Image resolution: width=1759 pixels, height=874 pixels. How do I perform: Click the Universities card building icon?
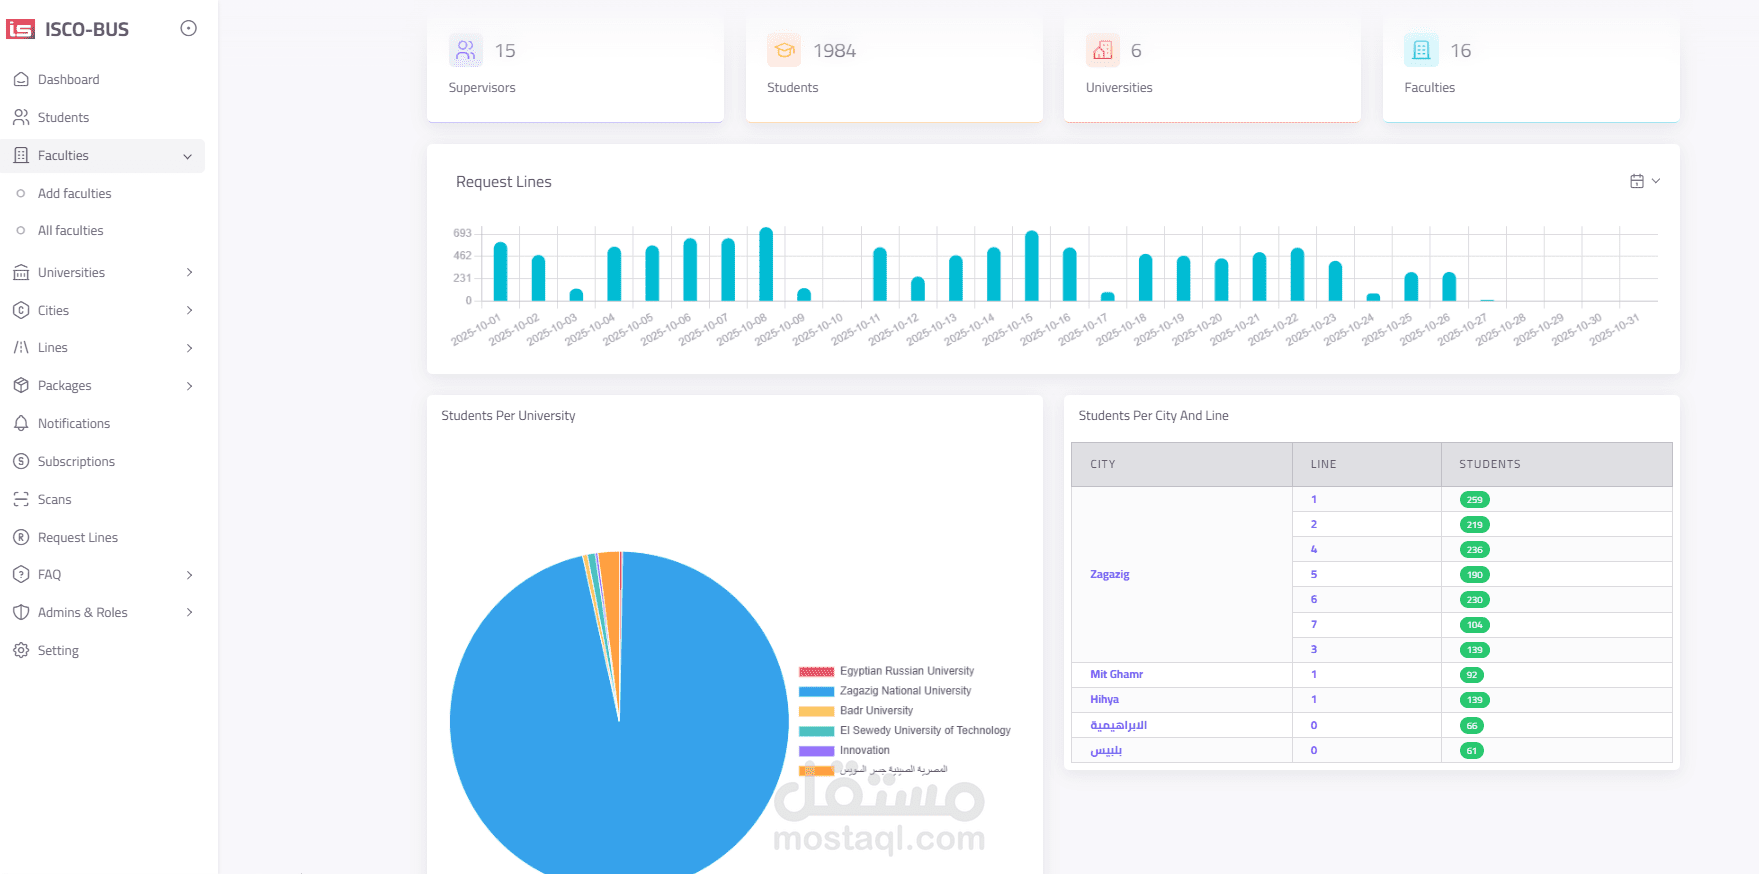(x=1103, y=50)
